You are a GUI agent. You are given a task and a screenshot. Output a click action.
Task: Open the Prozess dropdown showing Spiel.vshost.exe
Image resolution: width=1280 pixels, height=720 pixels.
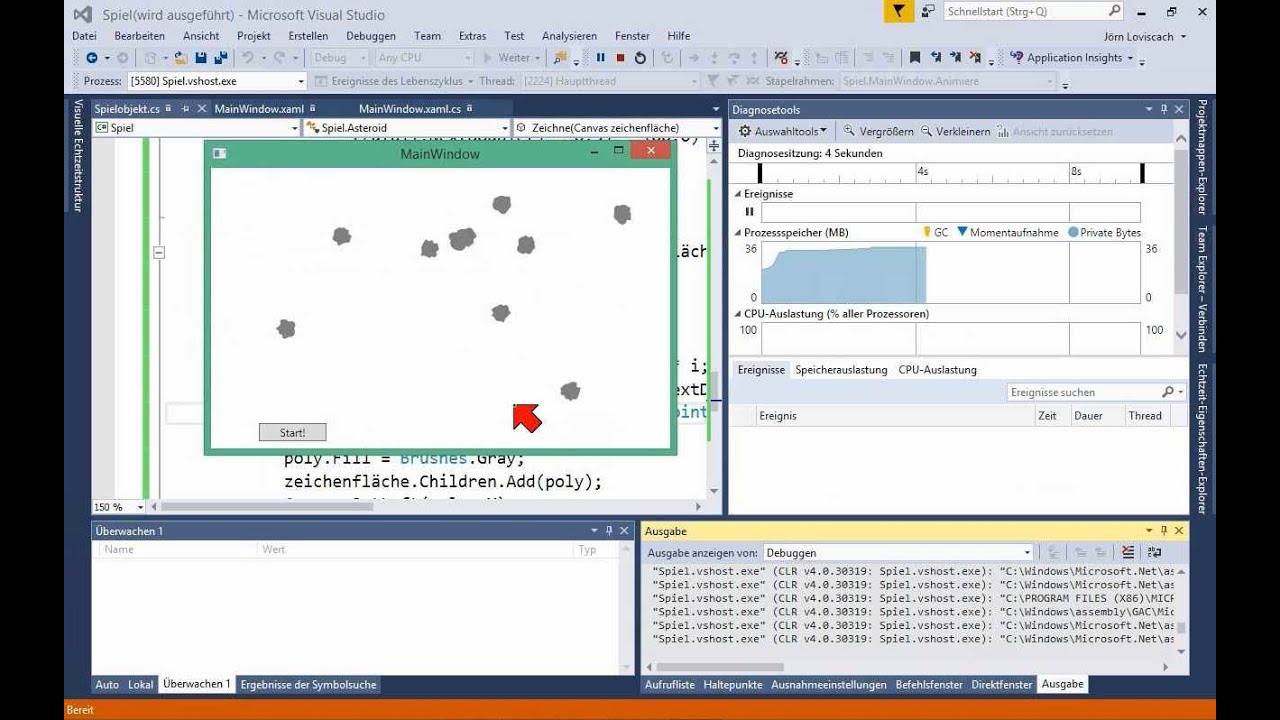click(x=217, y=81)
